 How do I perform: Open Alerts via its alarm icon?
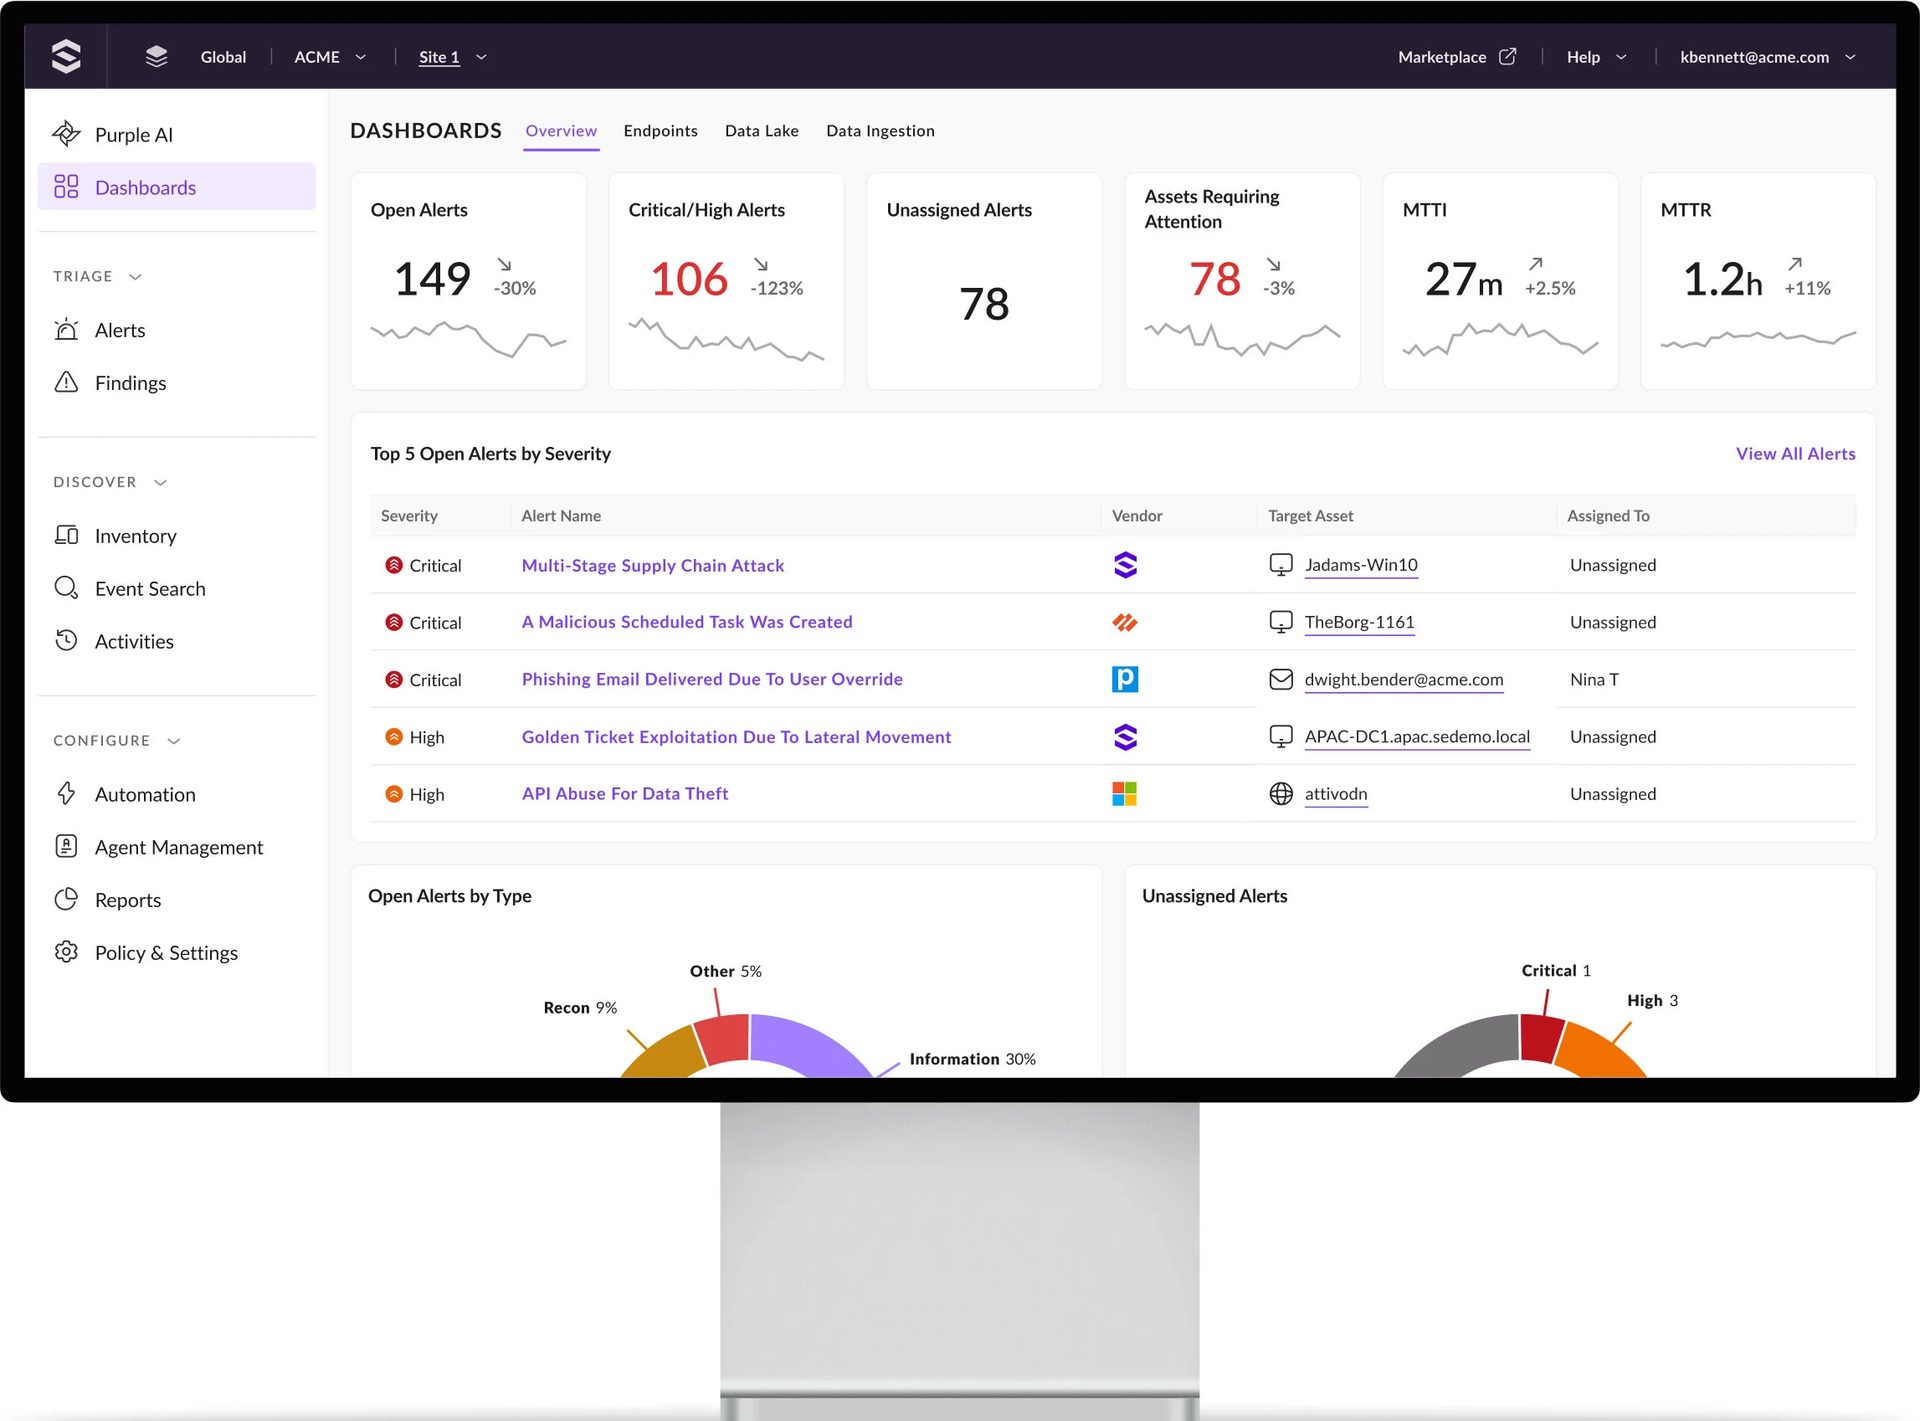click(66, 330)
